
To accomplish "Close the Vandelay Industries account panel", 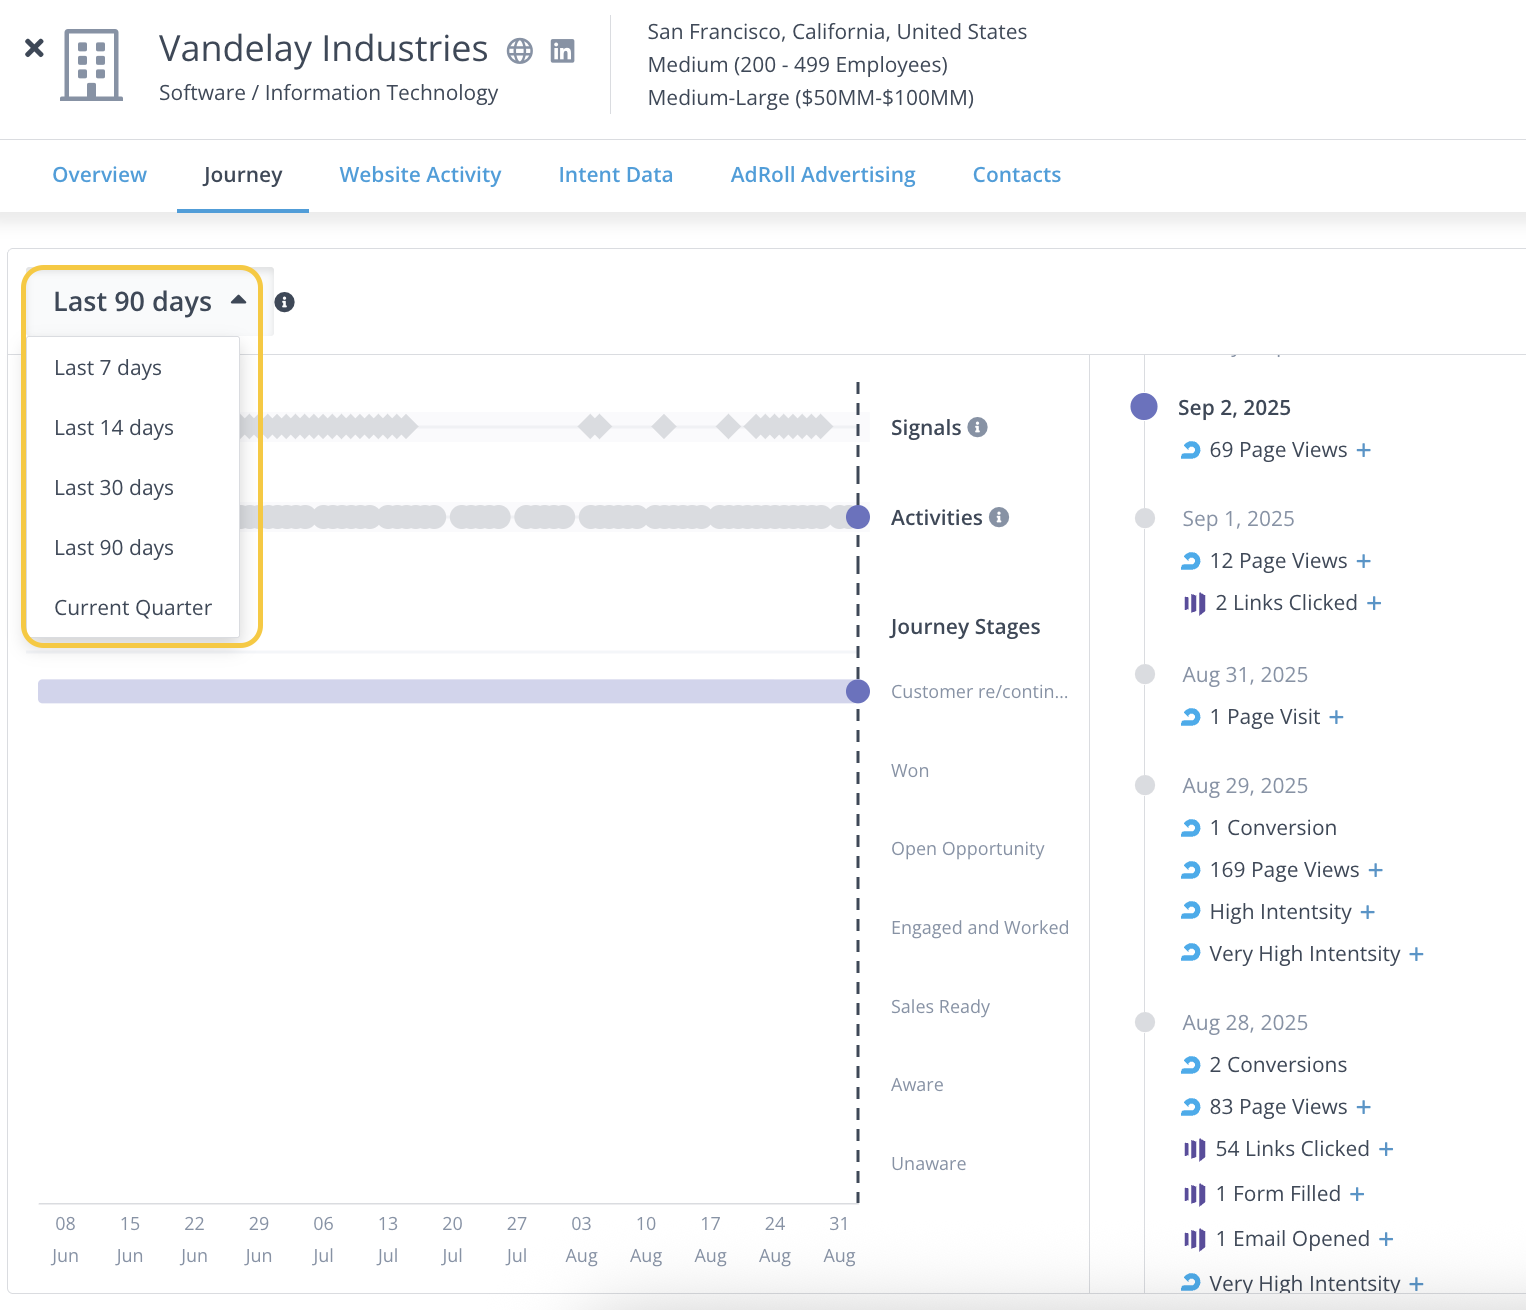I will 34,48.
